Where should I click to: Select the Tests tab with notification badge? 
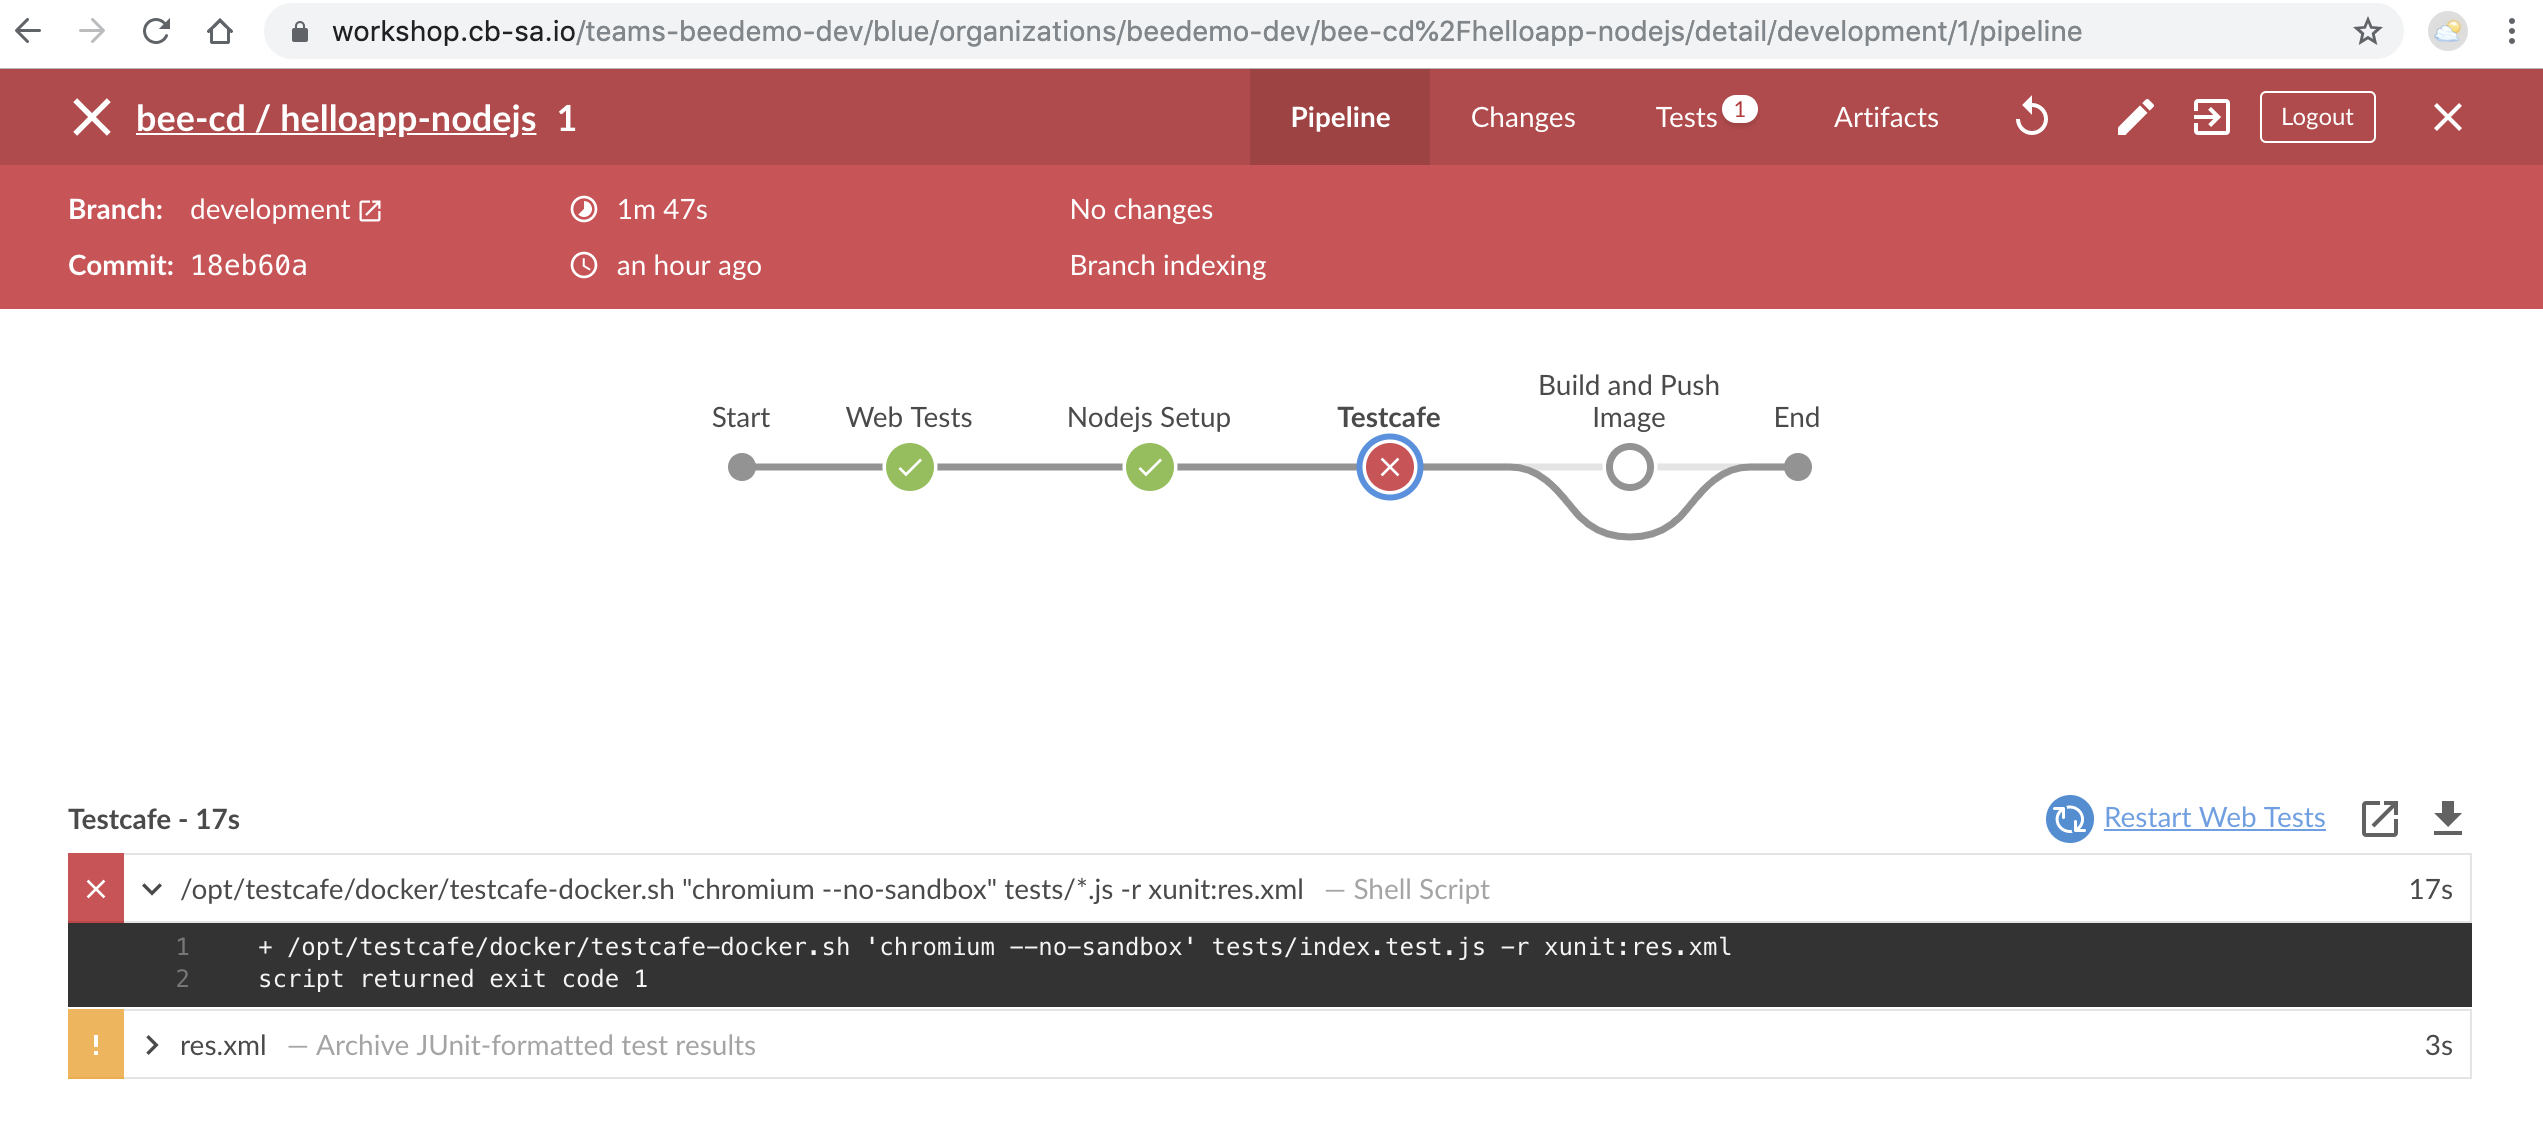point(1703,115)
